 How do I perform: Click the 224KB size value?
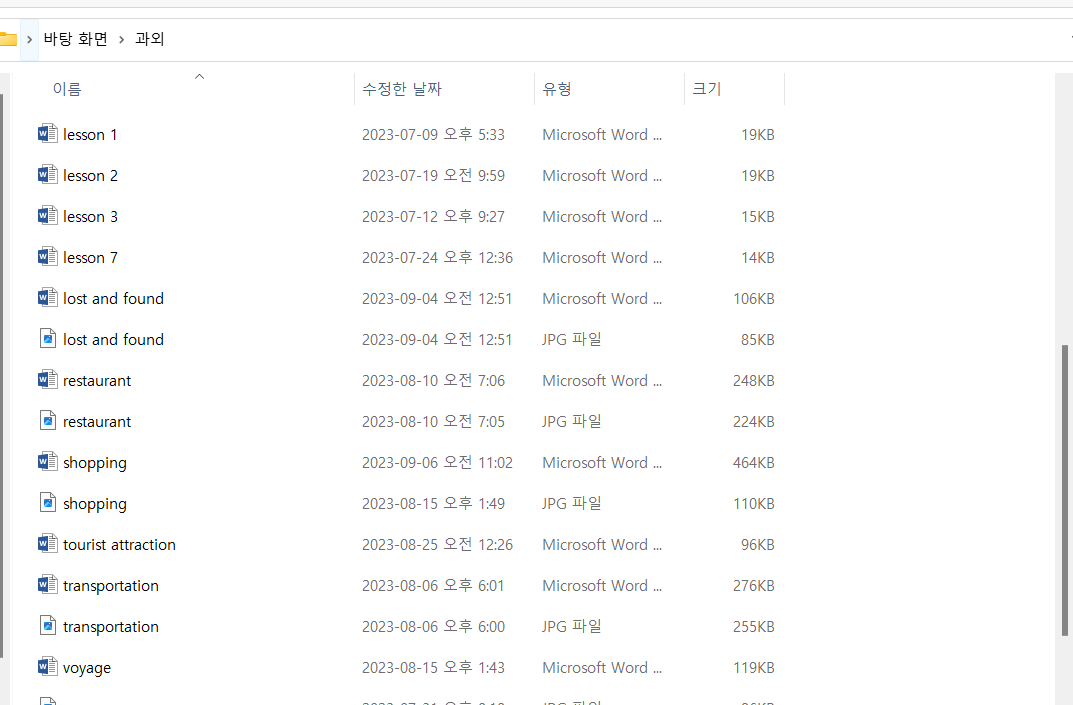pos(753,422)
